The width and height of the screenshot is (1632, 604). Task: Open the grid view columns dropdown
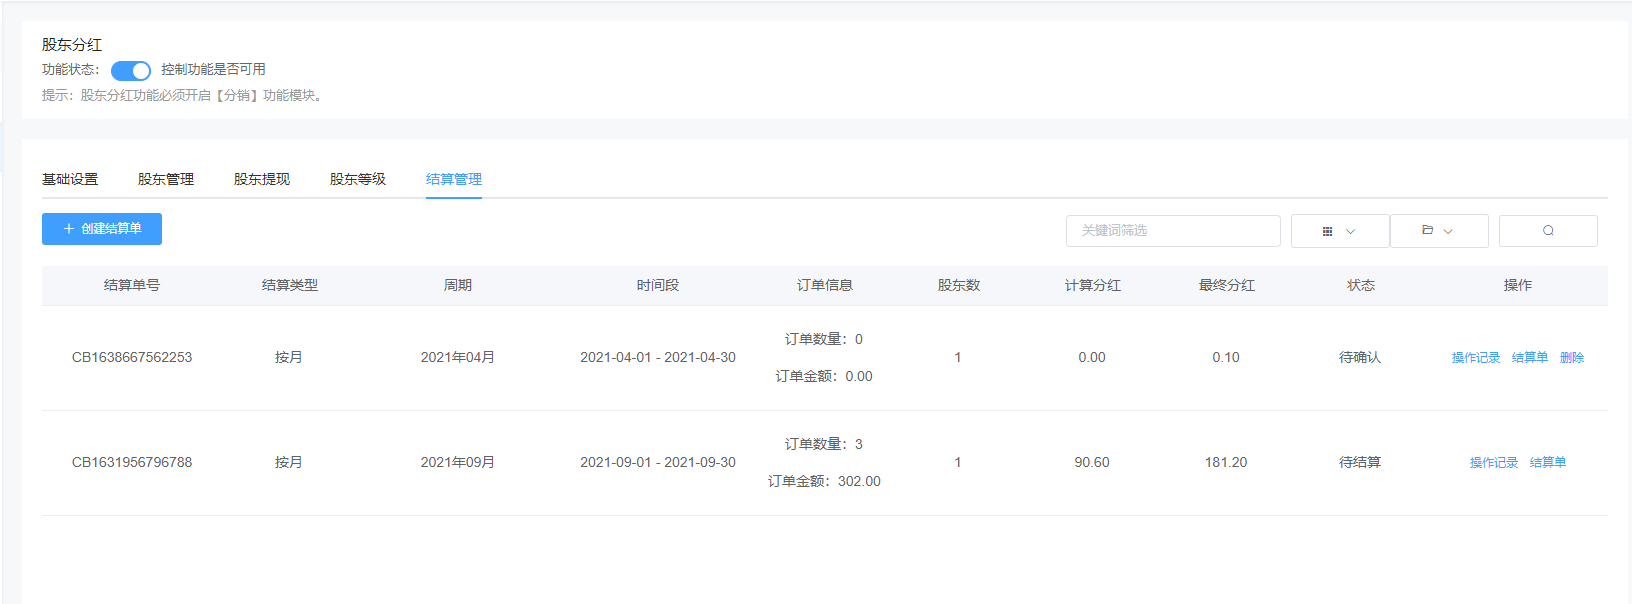[x=1339, y=231]
